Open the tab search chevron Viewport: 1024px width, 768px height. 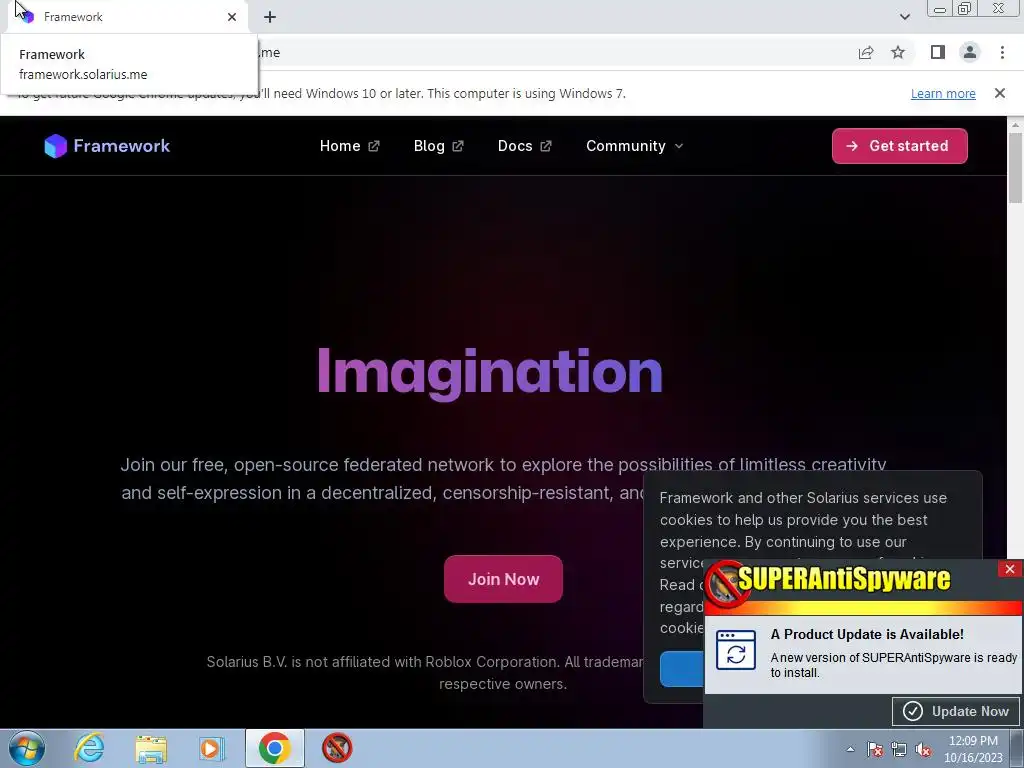[x=904, y=17]
